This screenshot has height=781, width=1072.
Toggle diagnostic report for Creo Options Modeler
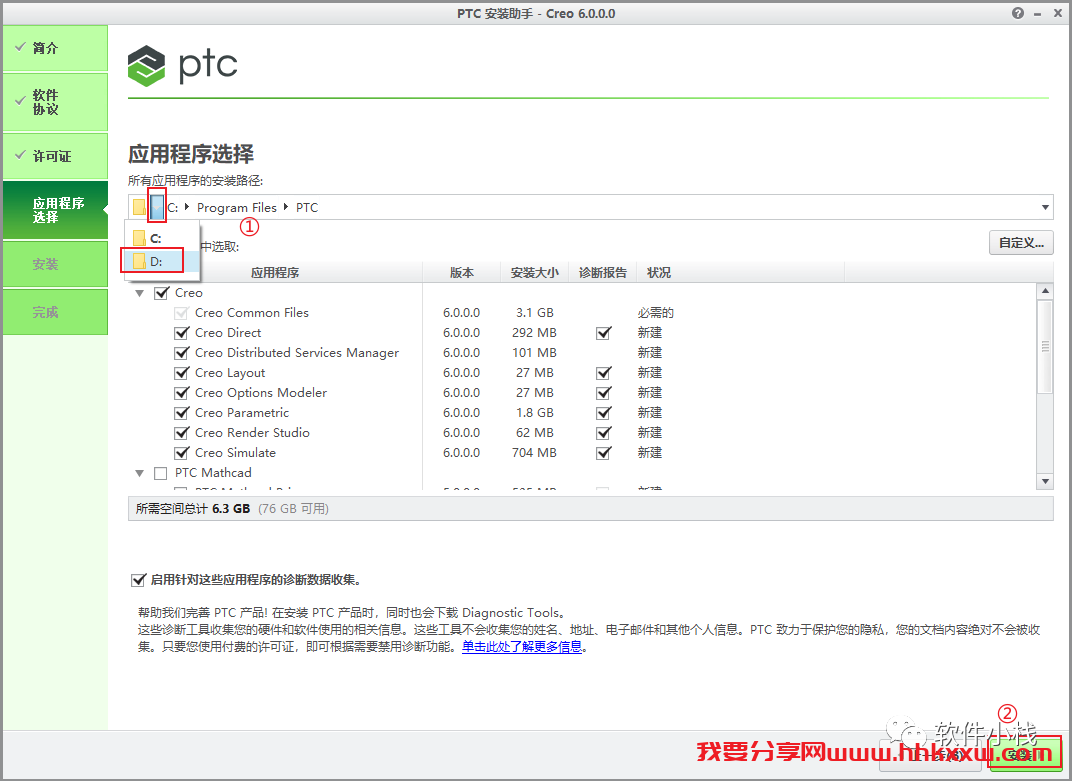(x=603, y=393)
